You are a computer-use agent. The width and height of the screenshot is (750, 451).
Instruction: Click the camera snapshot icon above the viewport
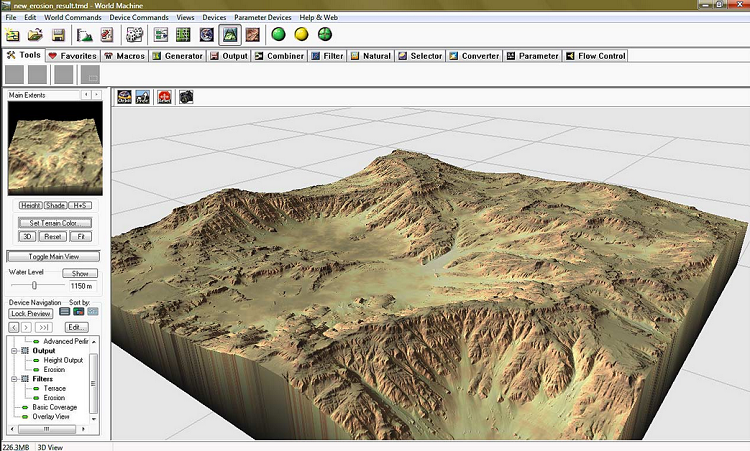pos(186,97)
